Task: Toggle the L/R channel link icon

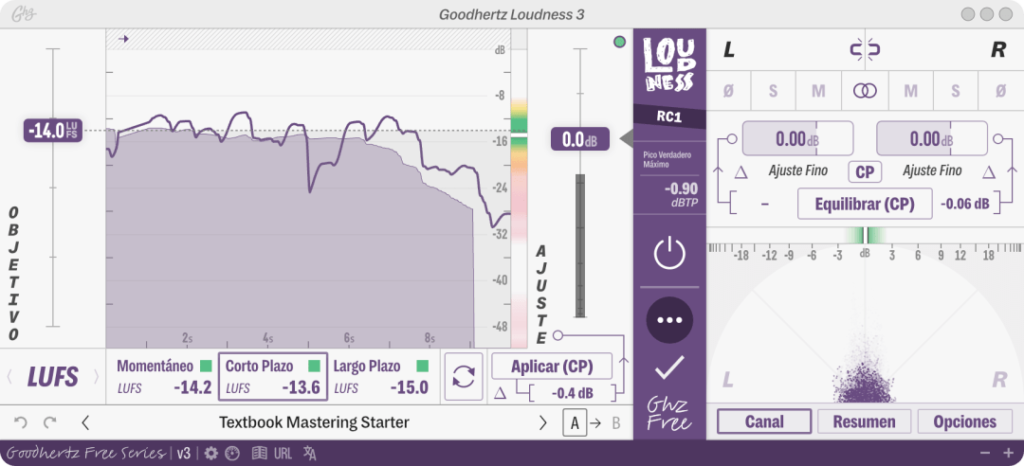Action: tap(865, 50)
